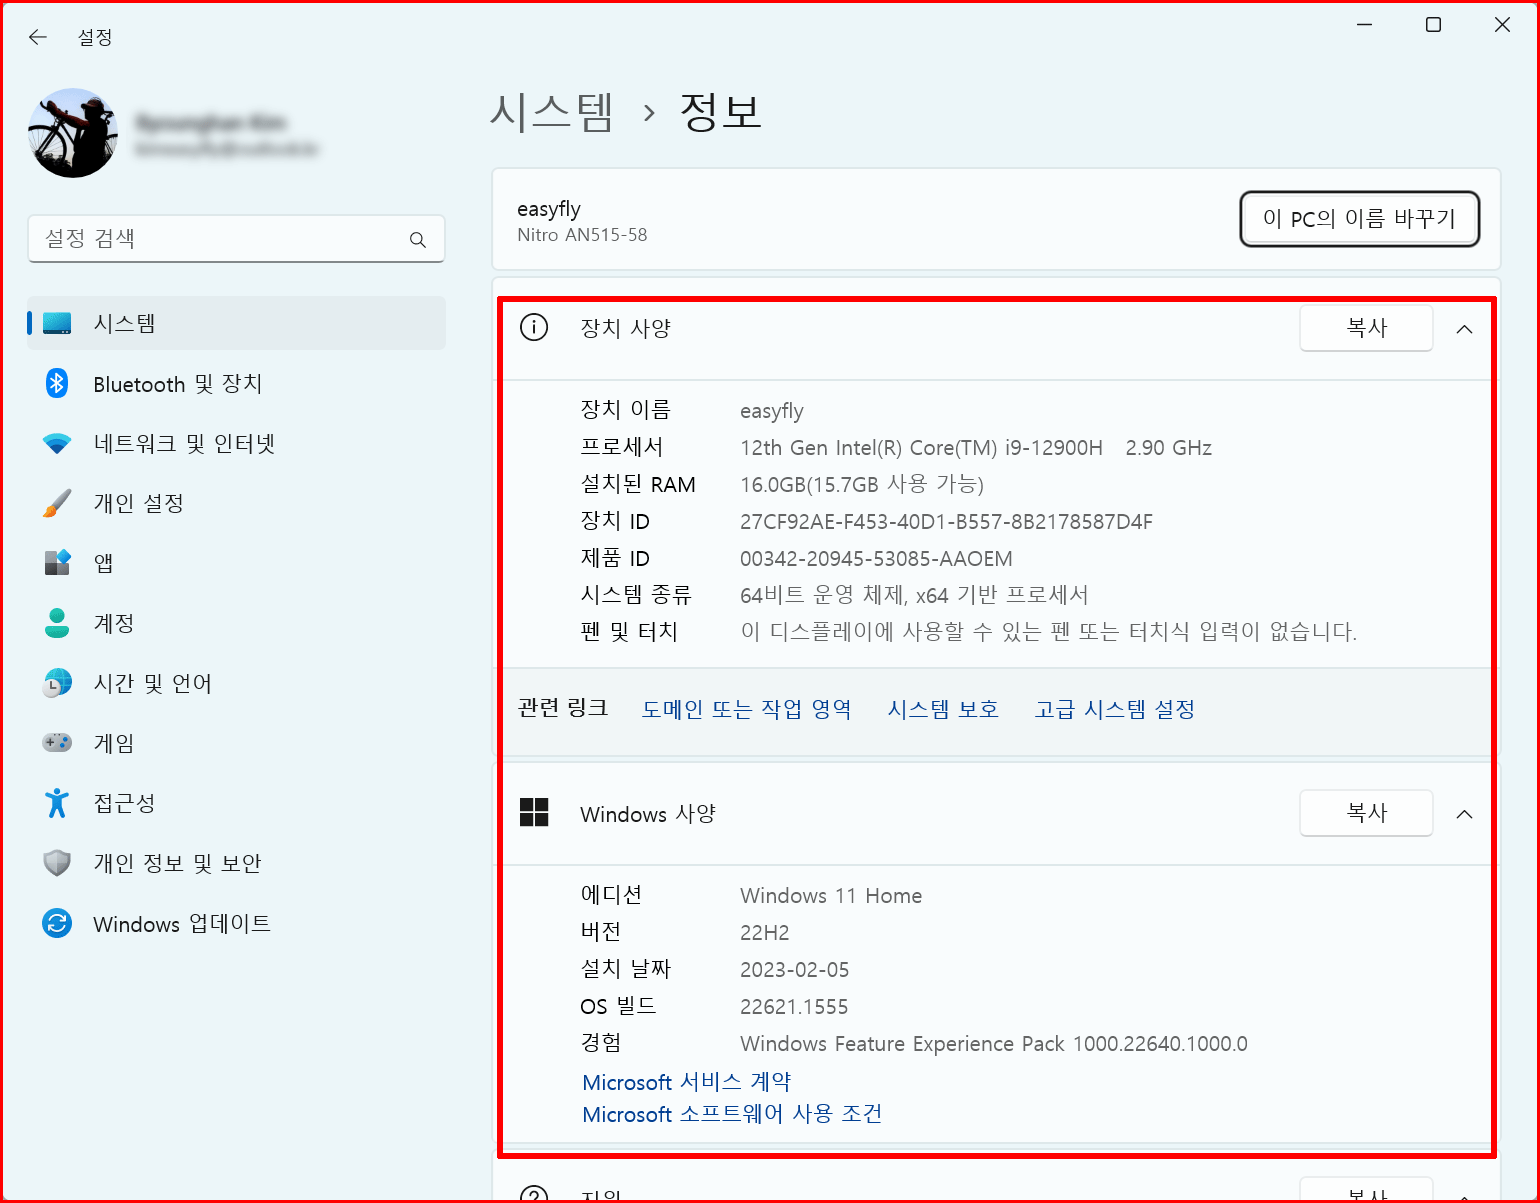Go to 개인 설정 page
The height and width of the screenshot is (1203, 1540).
click(x=236, y=503)
